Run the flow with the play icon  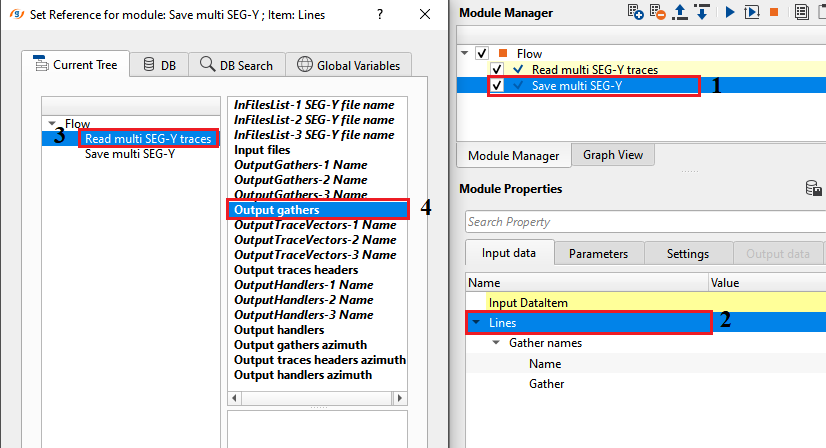(730, 12)
